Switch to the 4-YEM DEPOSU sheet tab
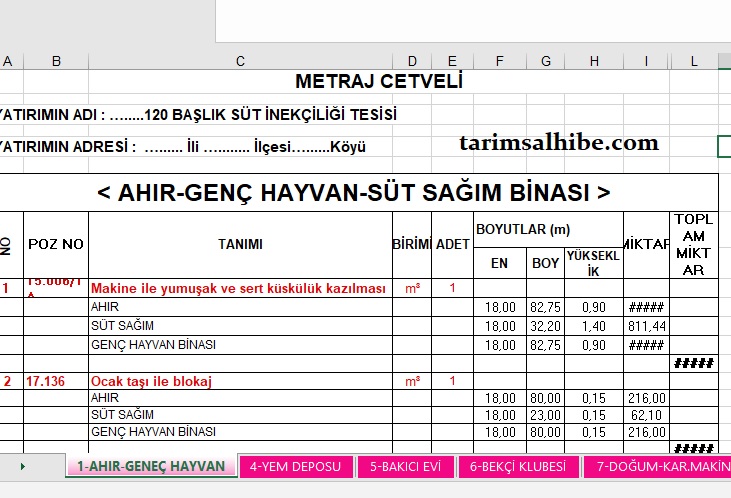 click(x=296, y=467)
